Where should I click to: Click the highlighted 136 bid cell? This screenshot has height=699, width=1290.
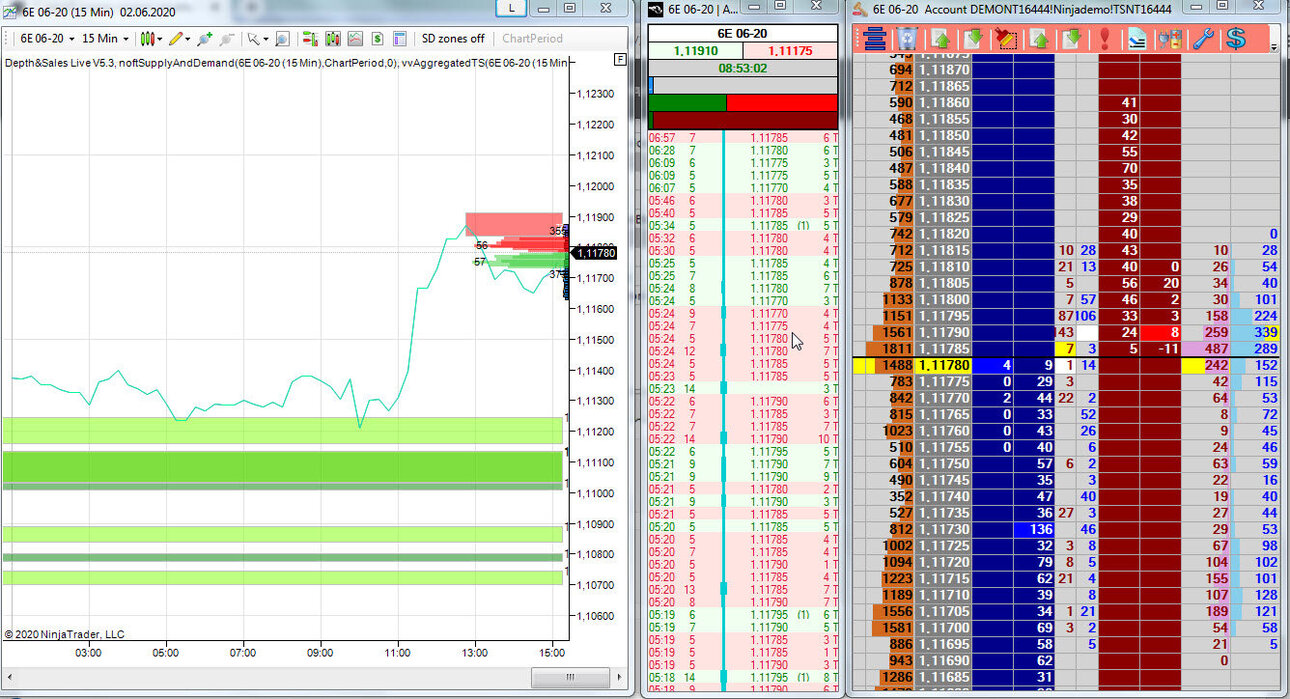pos(1035,529)
